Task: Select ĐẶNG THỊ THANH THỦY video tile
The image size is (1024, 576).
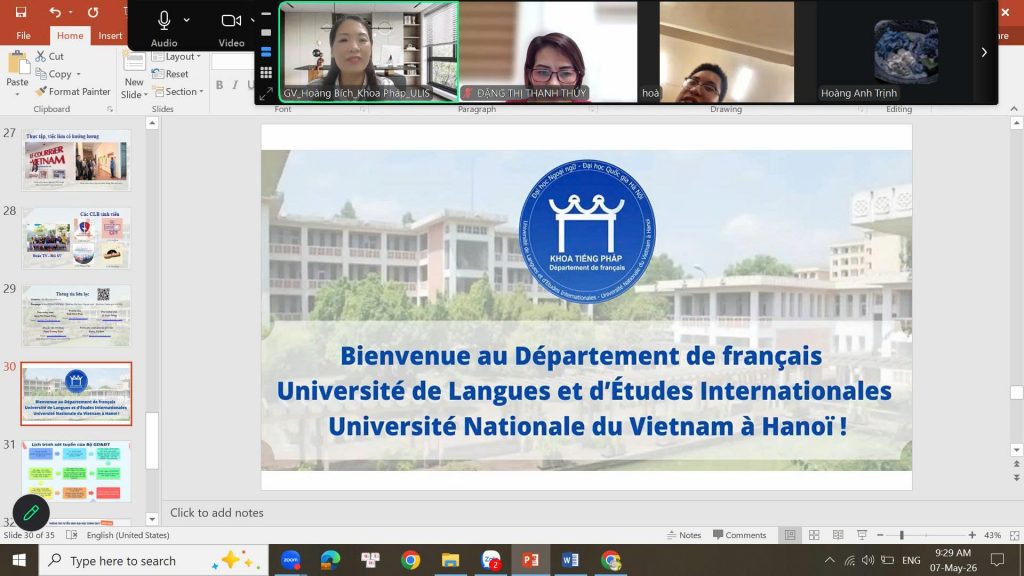Action: [548, 52]
